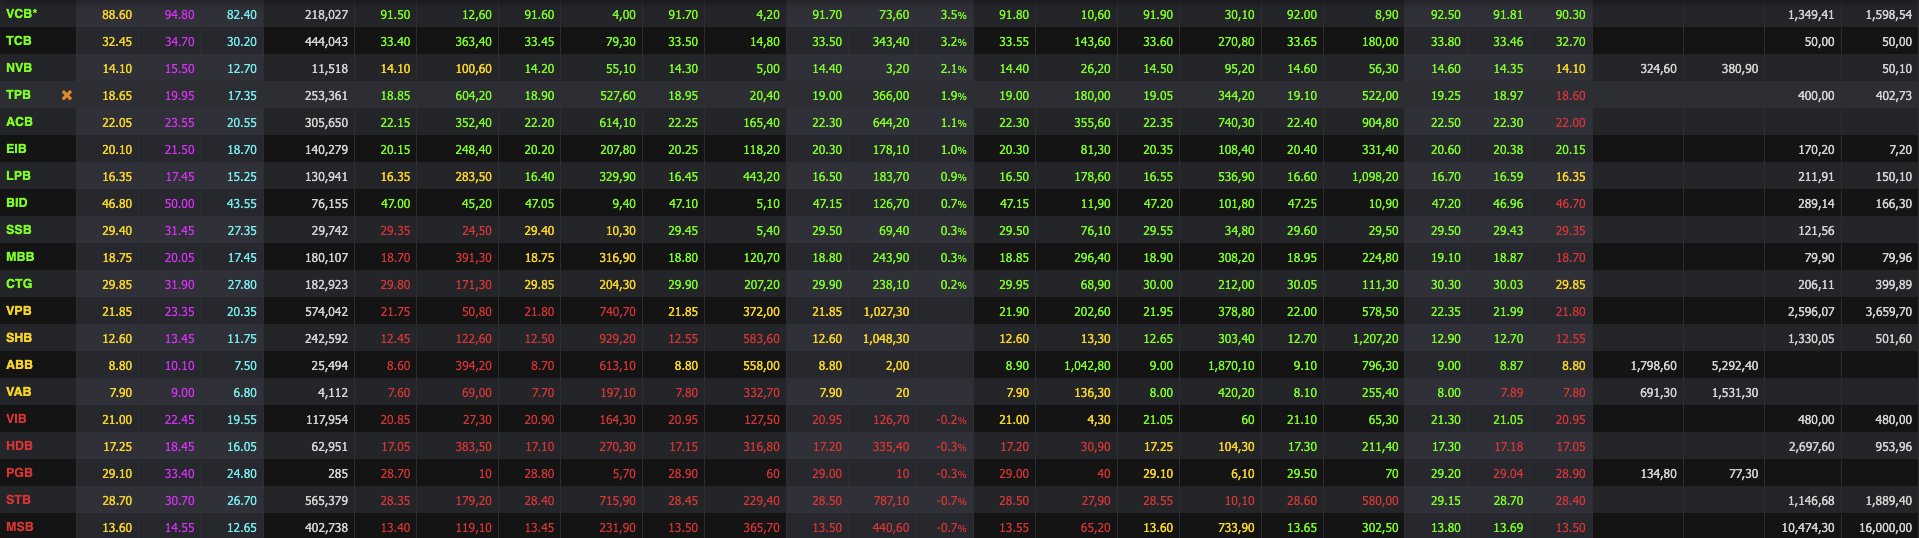
Task: Open the STB ticker symbol
Action: click(x=18, y=500)
